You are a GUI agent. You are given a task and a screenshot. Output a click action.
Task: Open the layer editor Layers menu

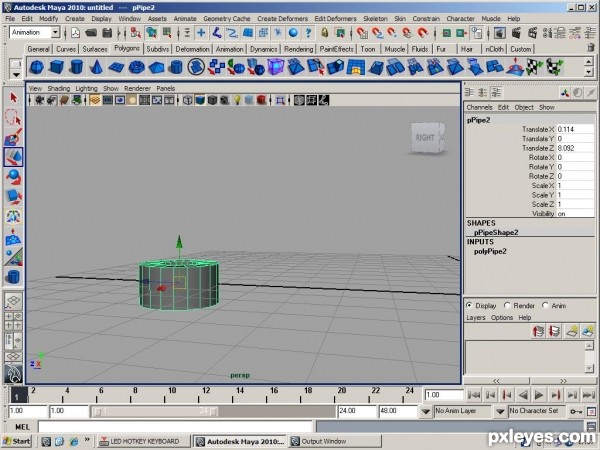point(476,318)
